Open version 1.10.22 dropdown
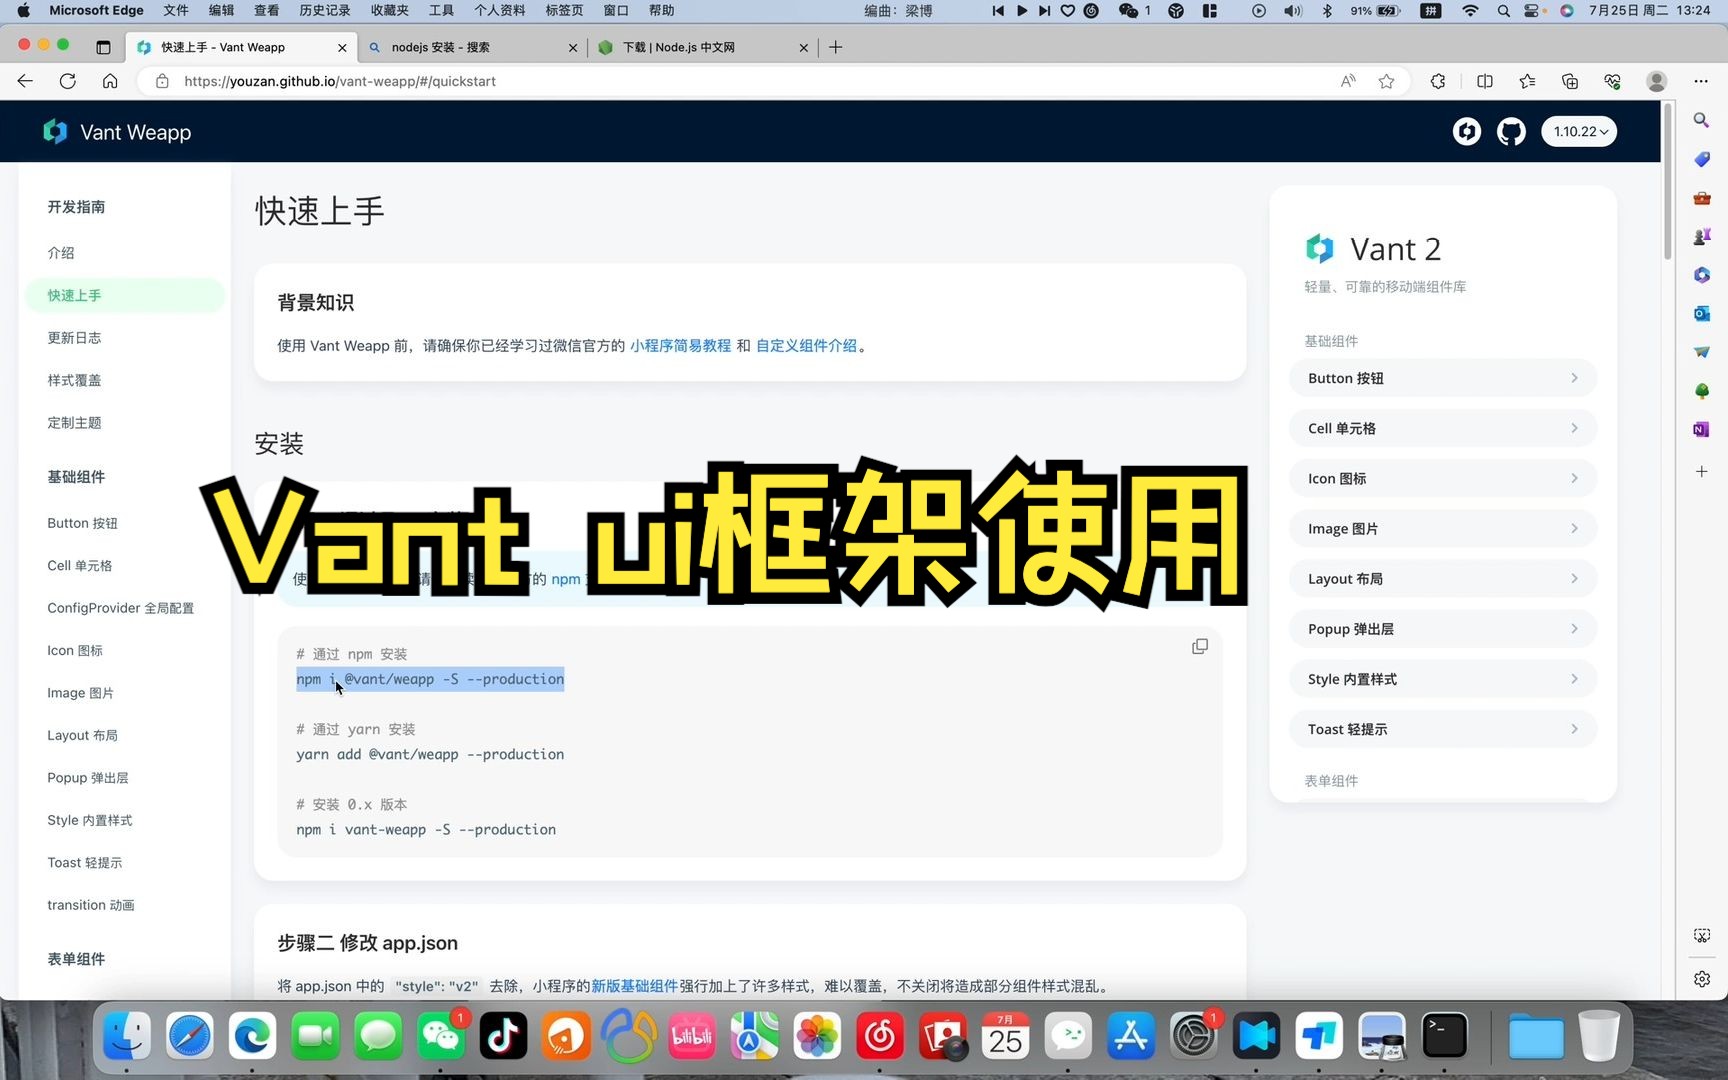The image size is (1728, 1080). (x=1579, y=131)
